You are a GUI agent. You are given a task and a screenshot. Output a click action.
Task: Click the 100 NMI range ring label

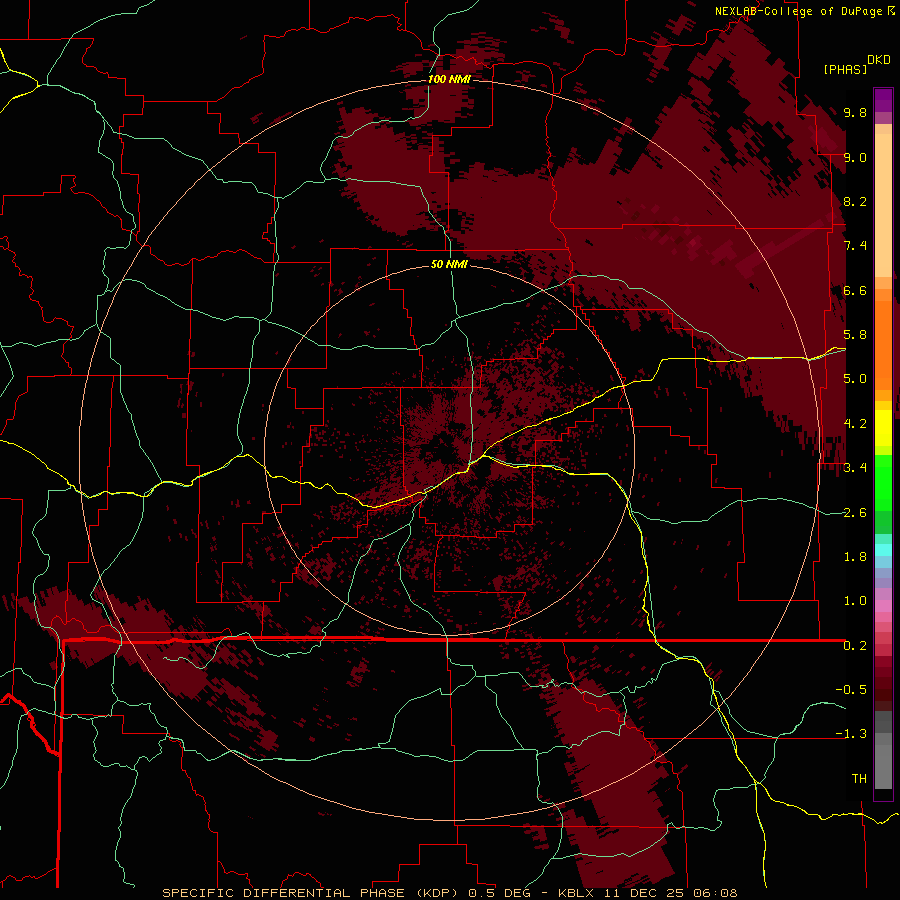pos(449,79)
